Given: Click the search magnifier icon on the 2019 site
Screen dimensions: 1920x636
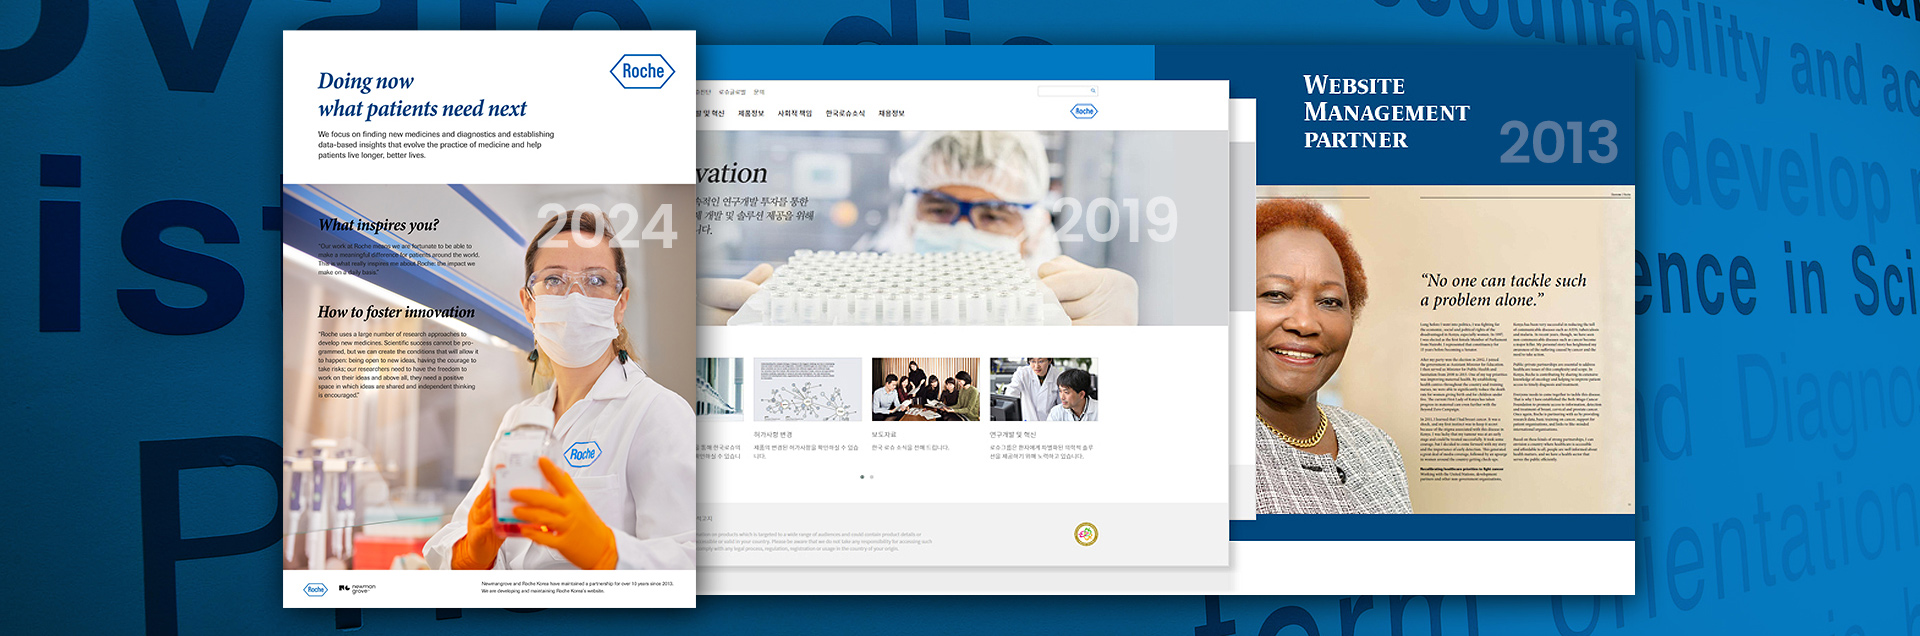Looking at the screenshot, I should tap(1093, 91).
